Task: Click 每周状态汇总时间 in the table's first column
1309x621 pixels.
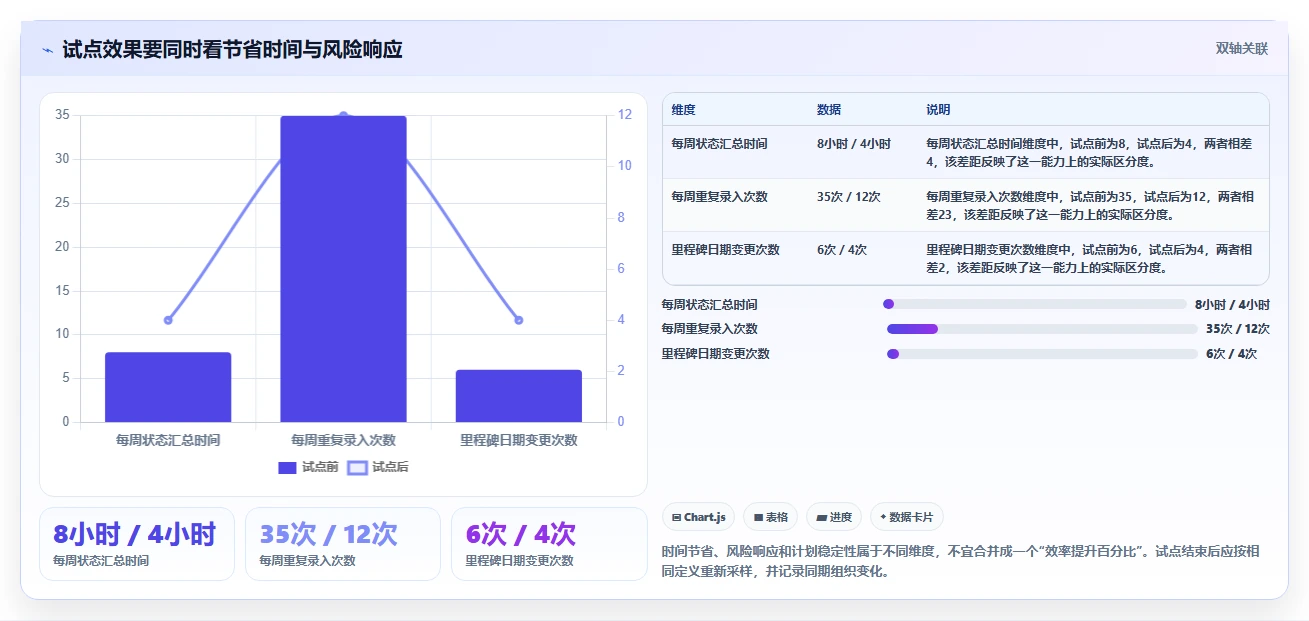Action: tap(720, 144)
